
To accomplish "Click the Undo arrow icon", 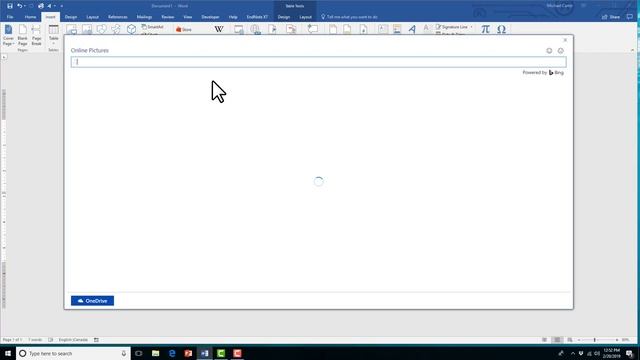I will tap(19, 6).
